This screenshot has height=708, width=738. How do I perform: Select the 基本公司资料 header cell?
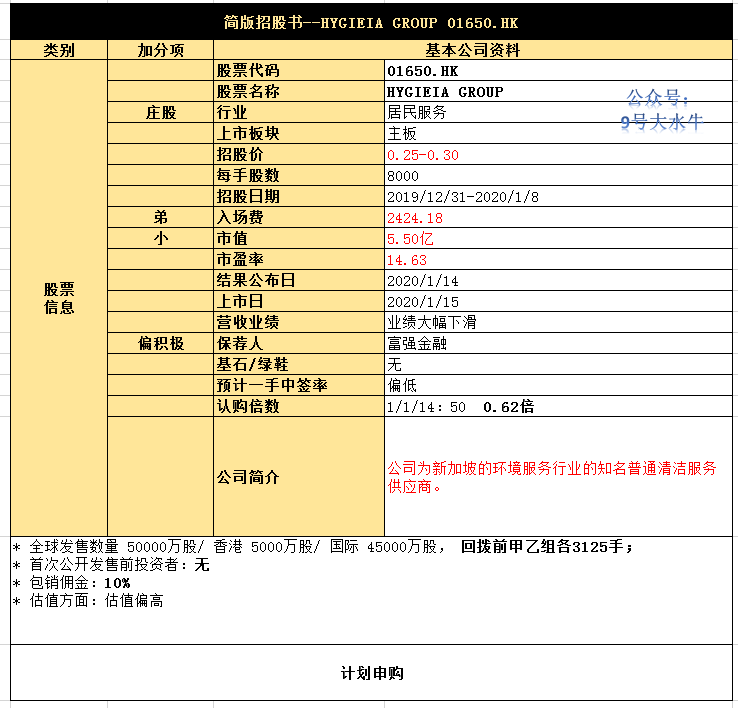coord(473,50)
